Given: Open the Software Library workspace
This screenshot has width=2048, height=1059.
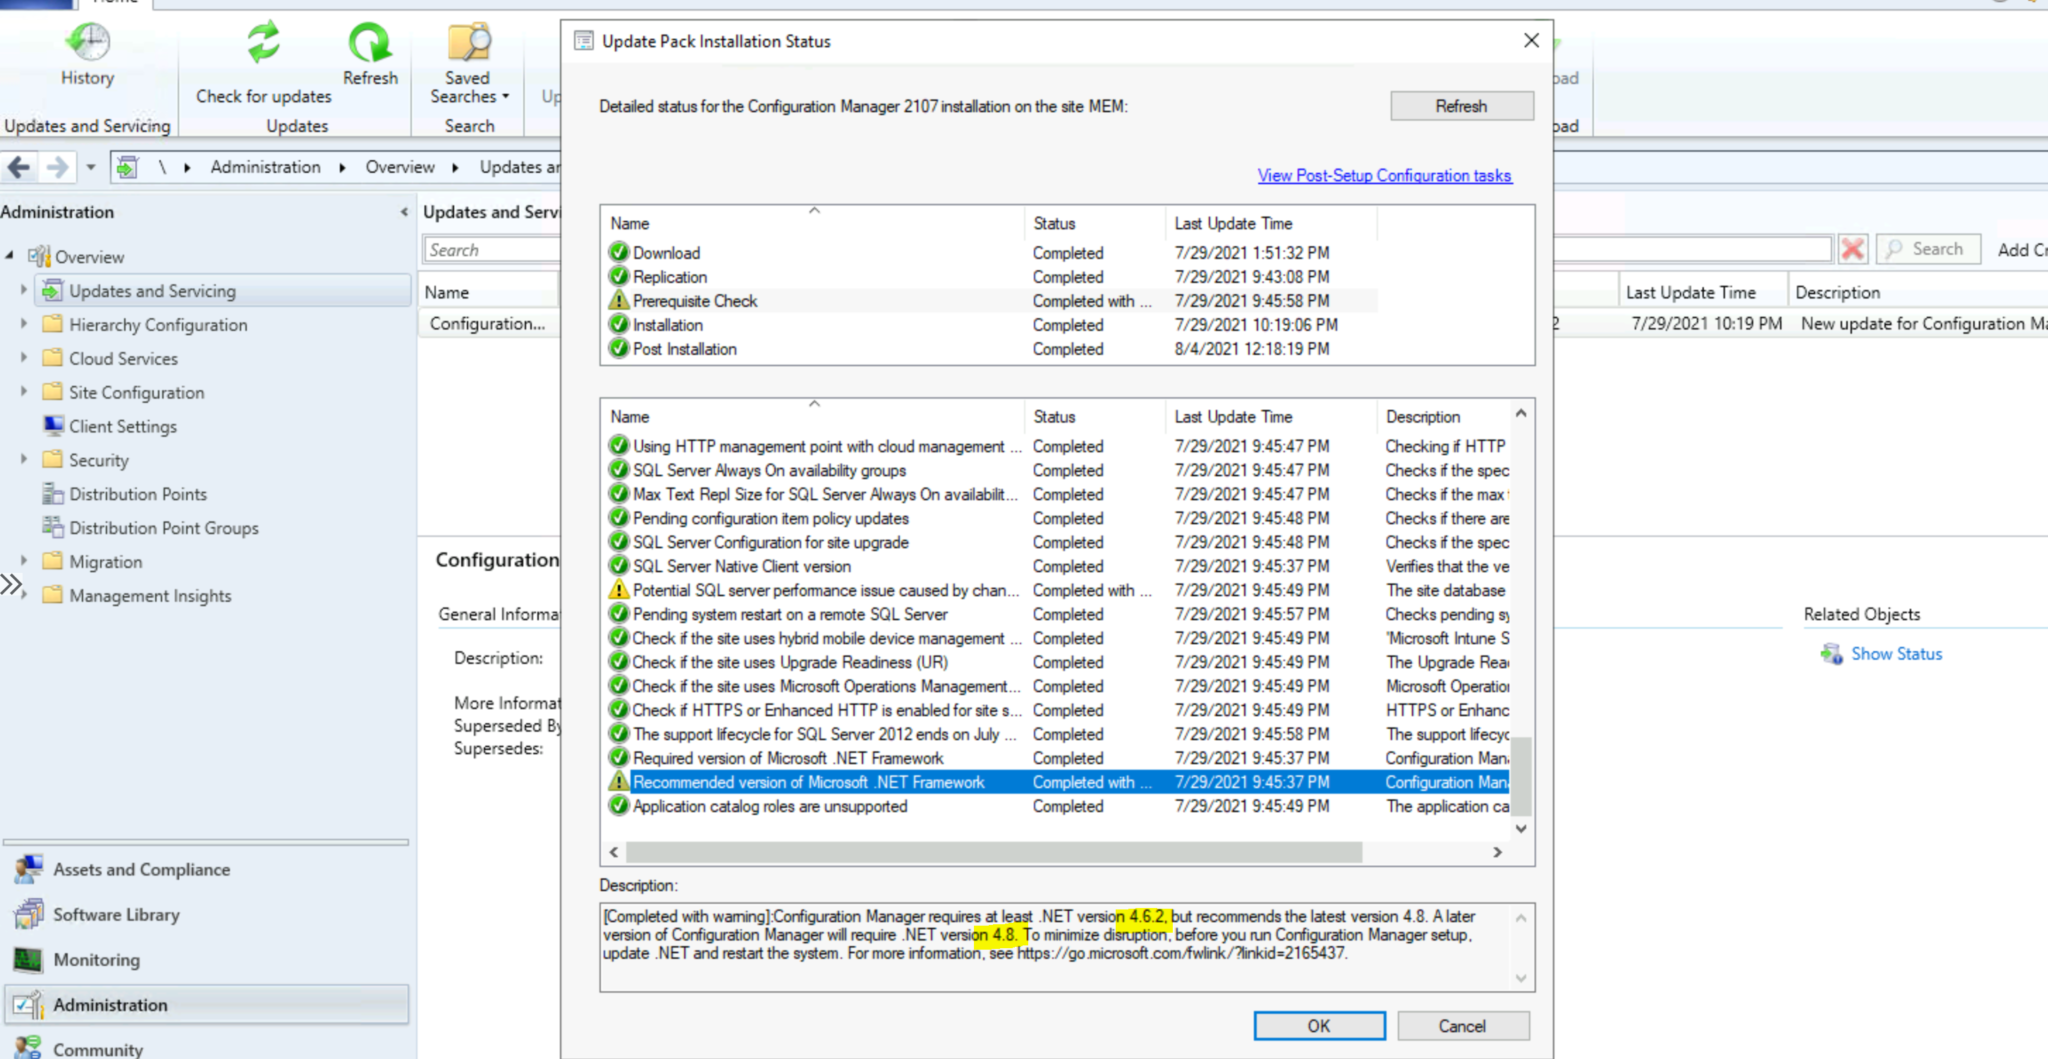Looking at the screenshot, I should click(x=116, y=915).
